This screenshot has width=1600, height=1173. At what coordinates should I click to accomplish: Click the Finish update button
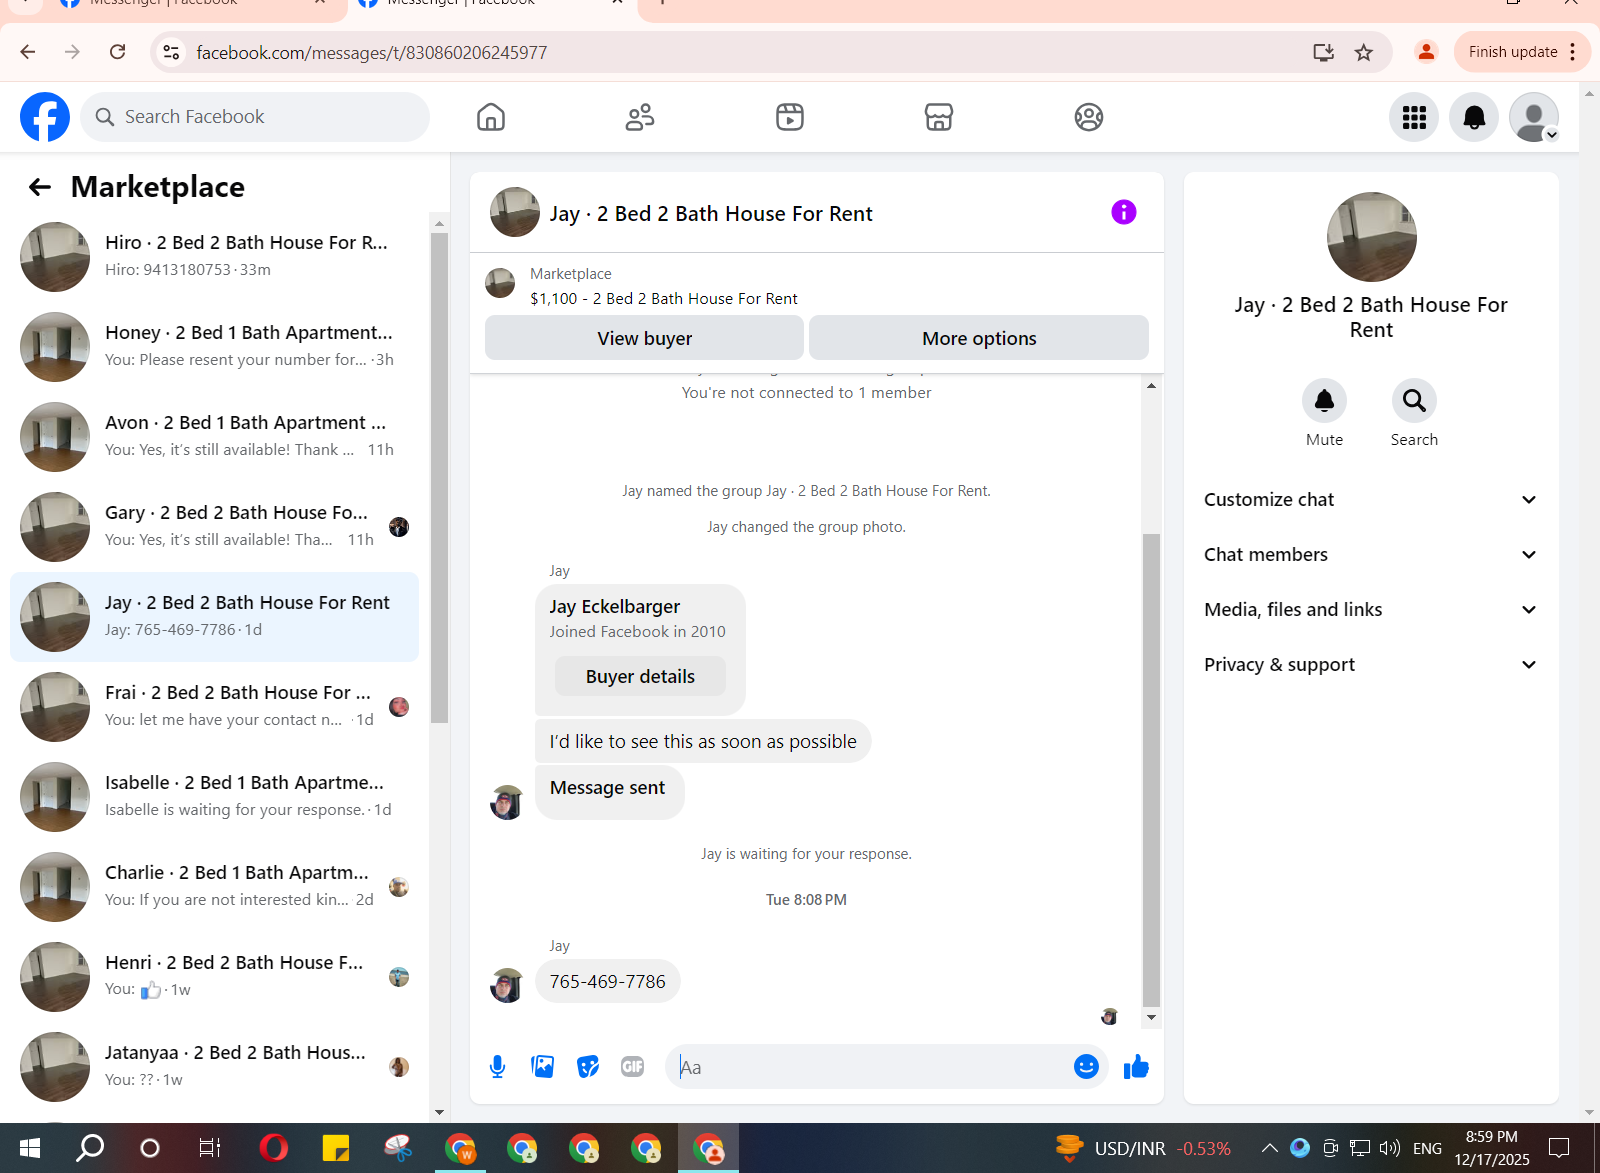(1512, 52)
